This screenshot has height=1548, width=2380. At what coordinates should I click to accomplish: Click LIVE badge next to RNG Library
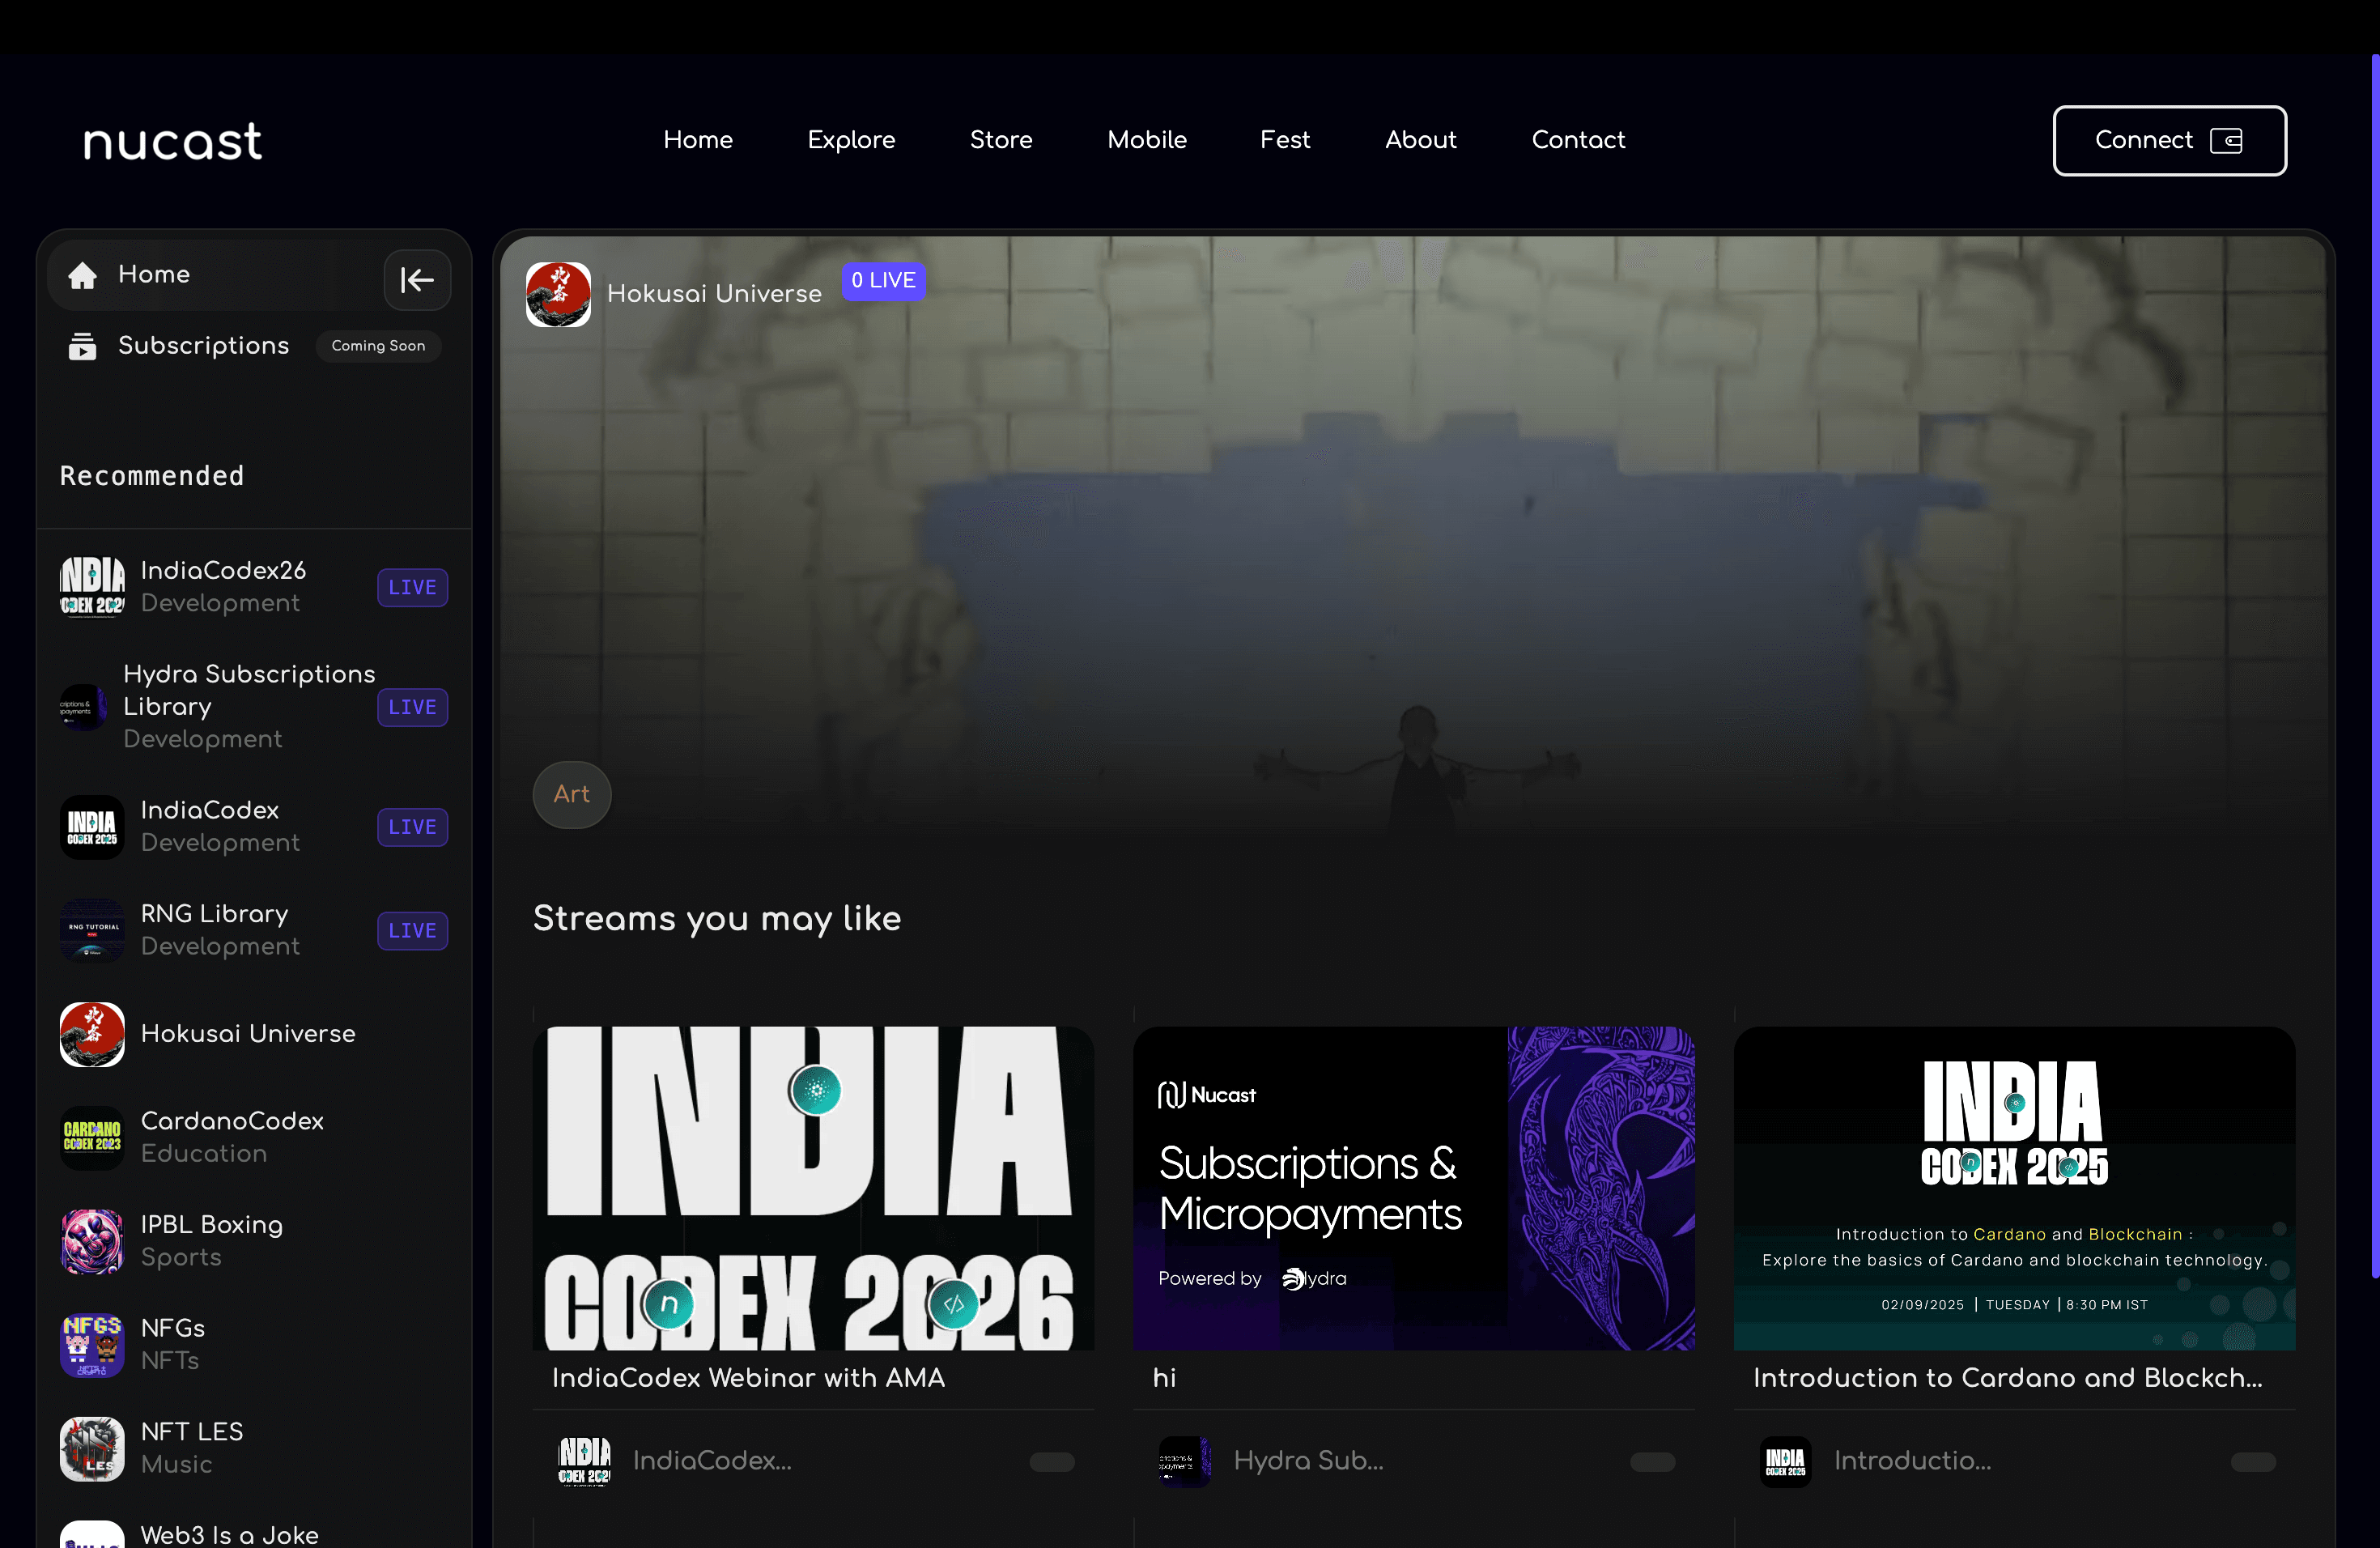[412, 930]
